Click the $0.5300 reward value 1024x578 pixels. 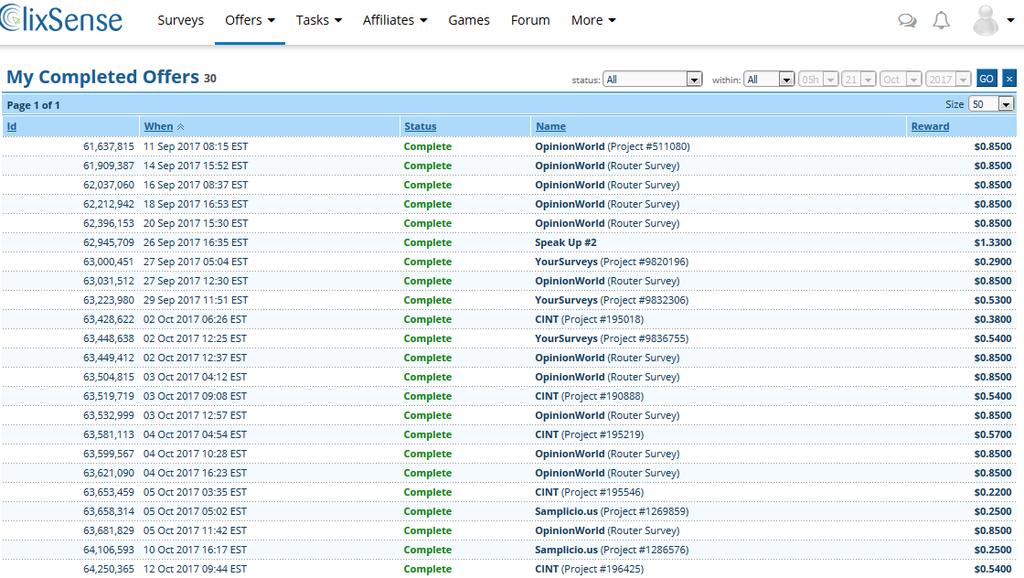click(993, 300)
